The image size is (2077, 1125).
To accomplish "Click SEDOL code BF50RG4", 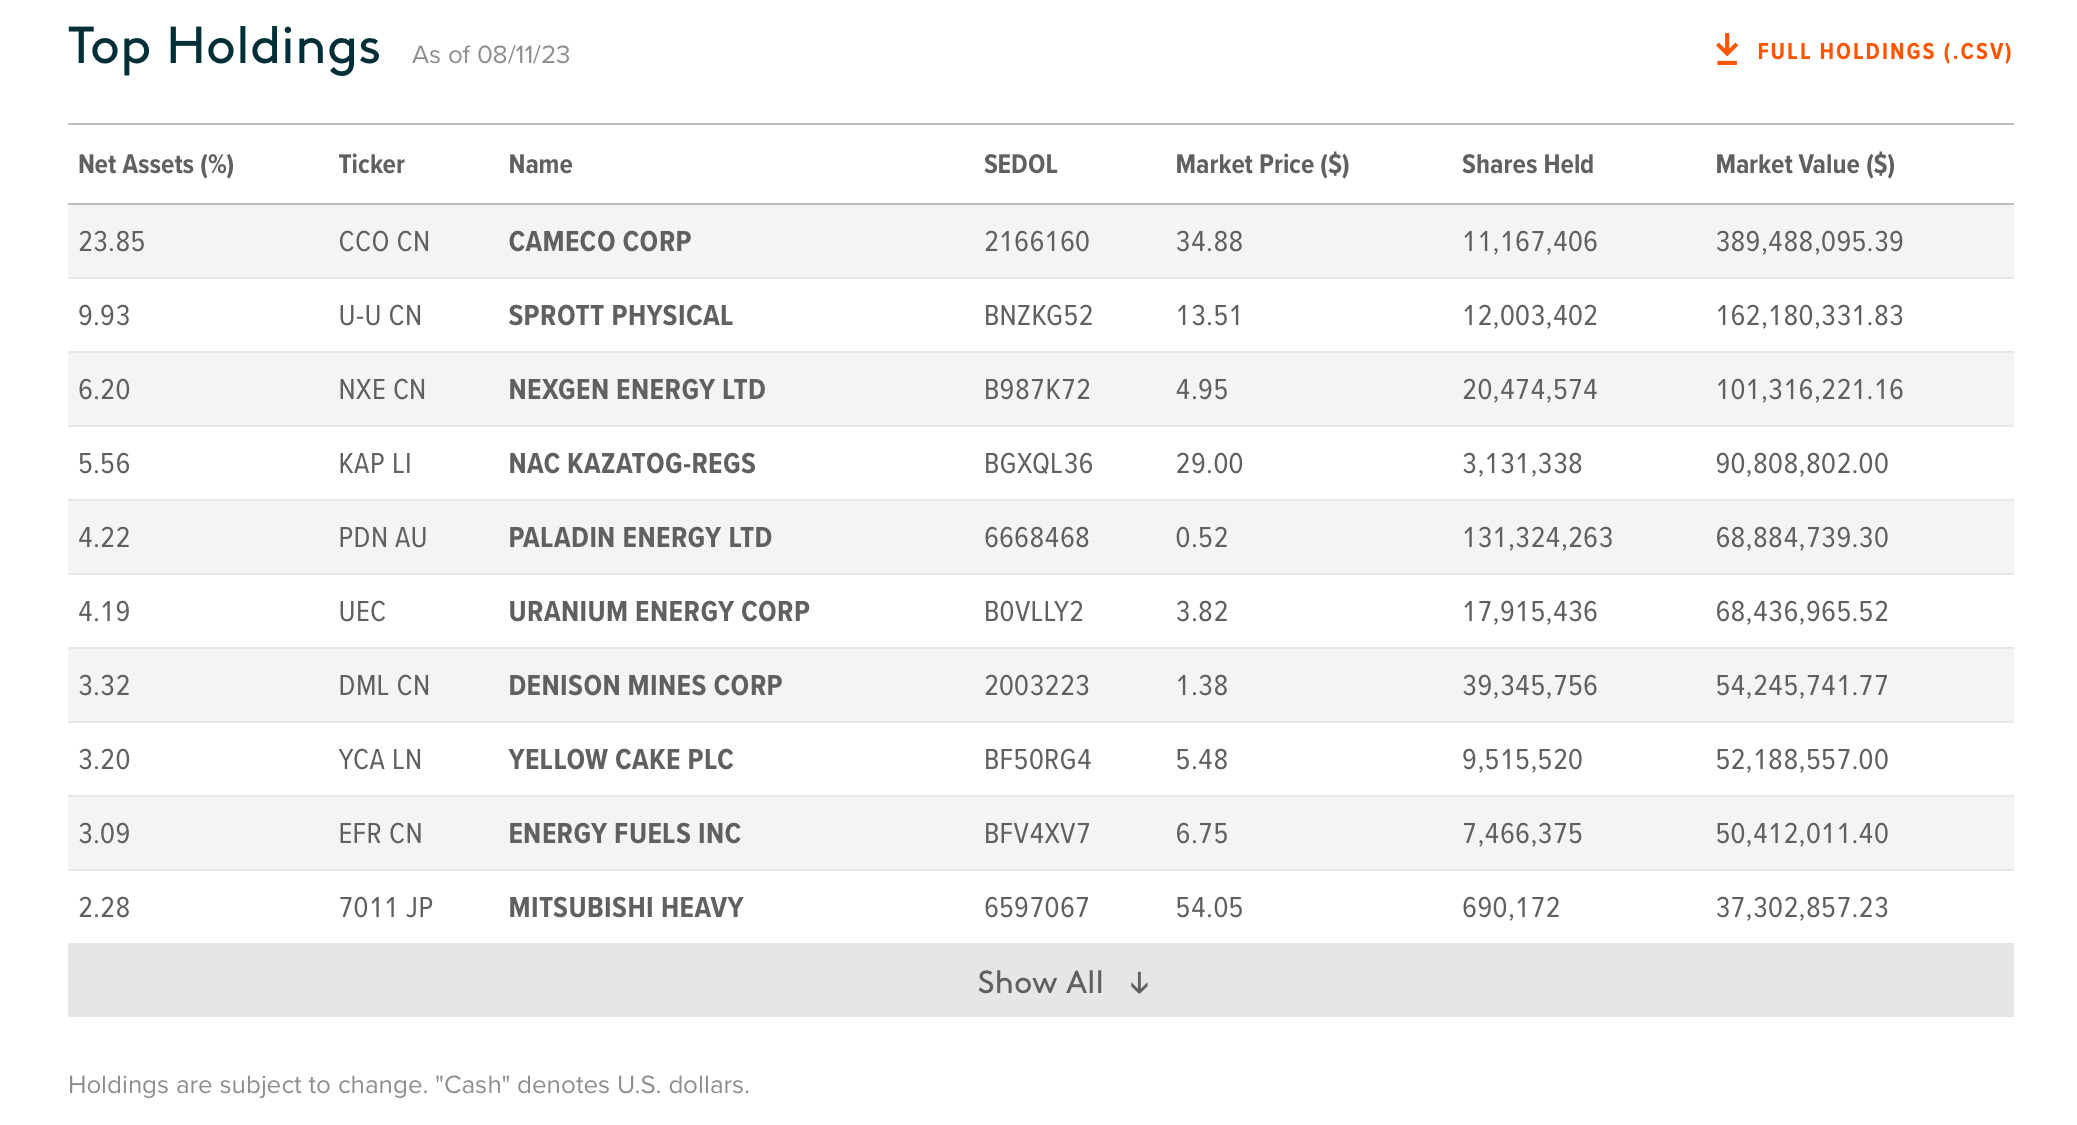I will 1037,760.
